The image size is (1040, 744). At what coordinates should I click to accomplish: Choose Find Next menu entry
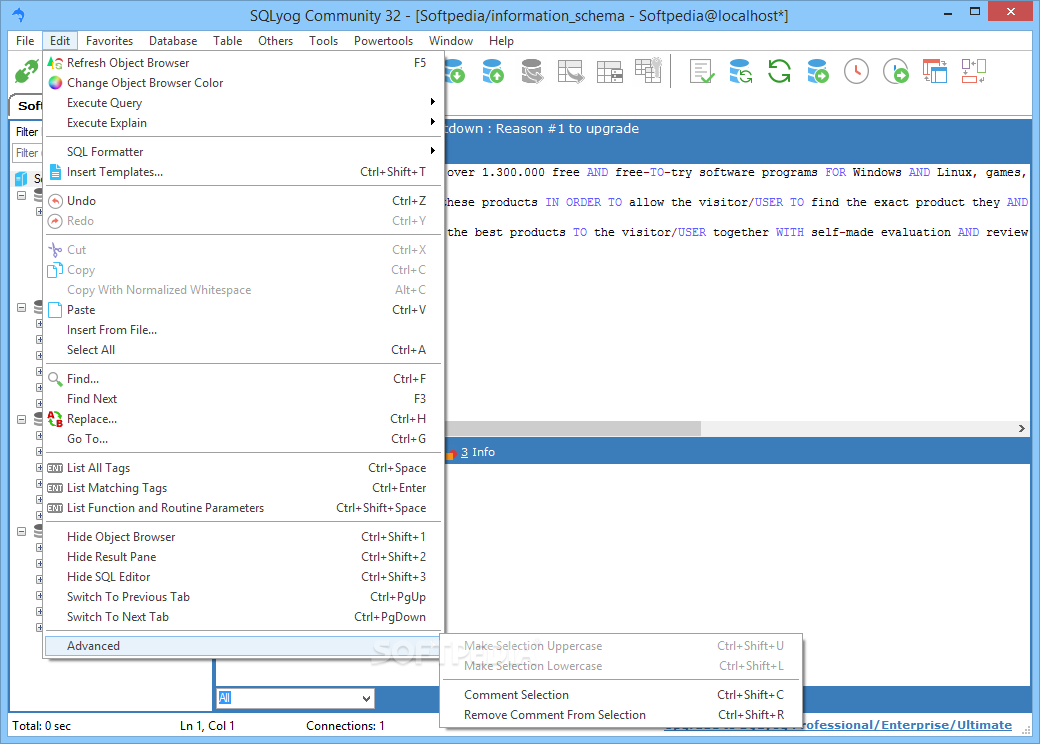[x=243, y=399]
